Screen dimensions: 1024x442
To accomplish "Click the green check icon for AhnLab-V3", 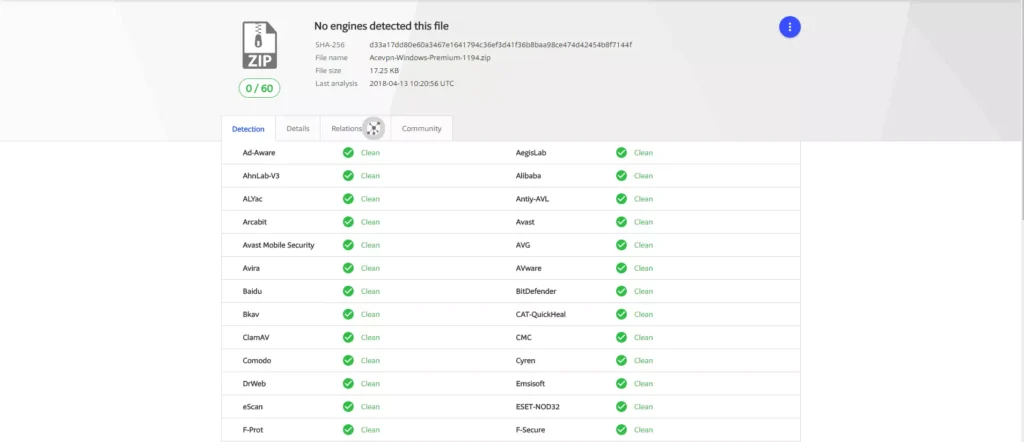I will tap(348, 176).
